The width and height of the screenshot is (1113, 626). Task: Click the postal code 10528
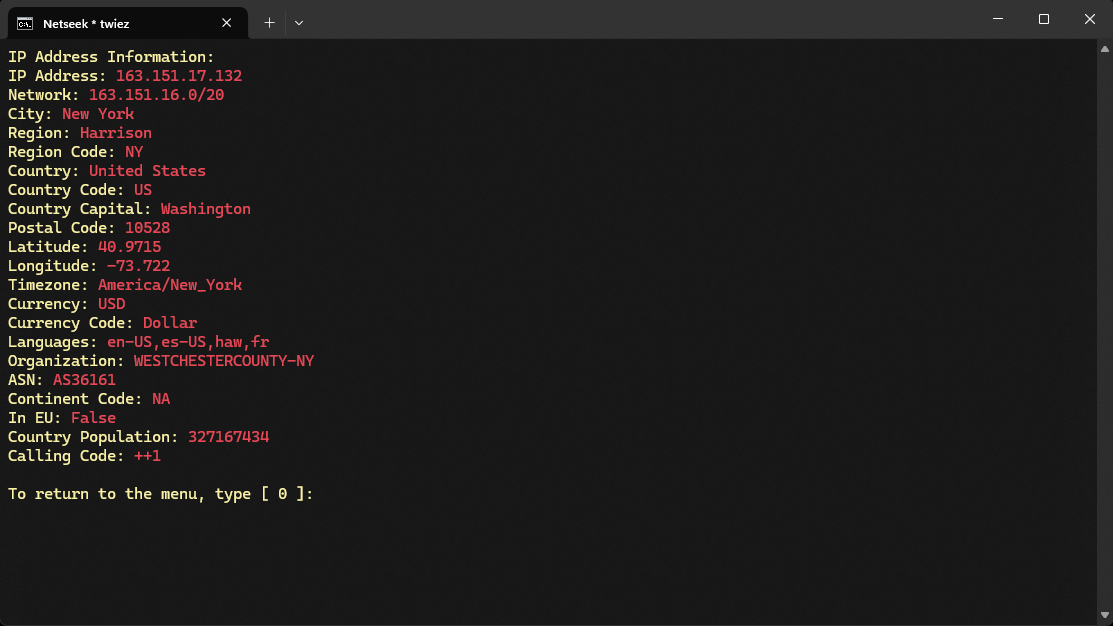(148, 228)
